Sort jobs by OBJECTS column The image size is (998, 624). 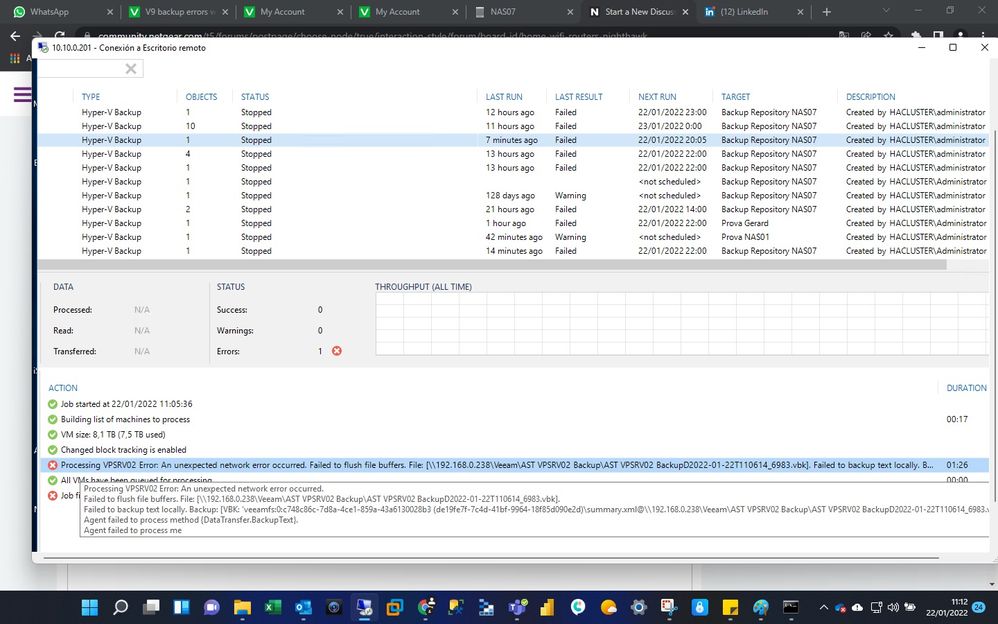201,97
